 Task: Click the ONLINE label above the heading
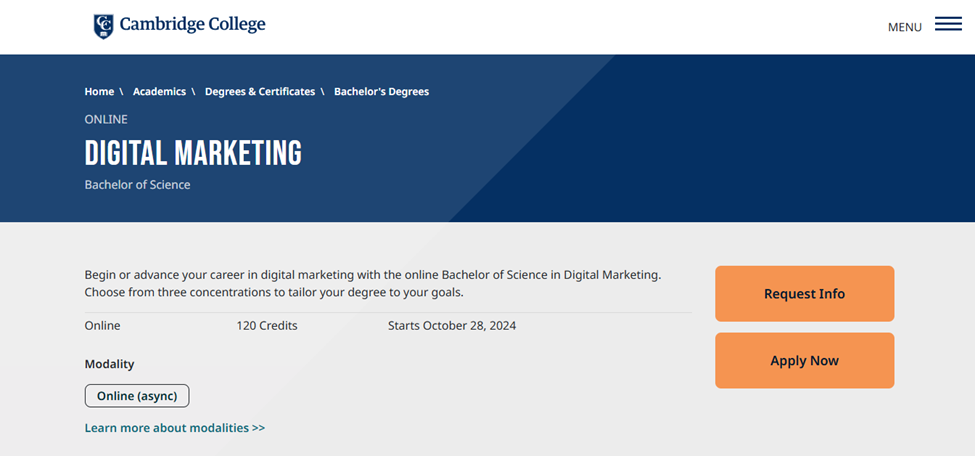click(x=106, y=119)
